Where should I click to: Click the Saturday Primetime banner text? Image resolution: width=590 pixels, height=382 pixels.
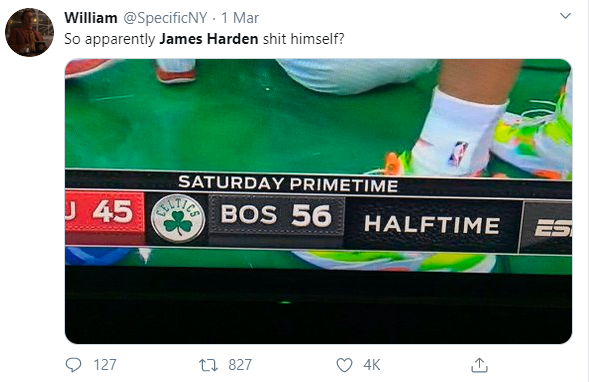pos(288,183)
